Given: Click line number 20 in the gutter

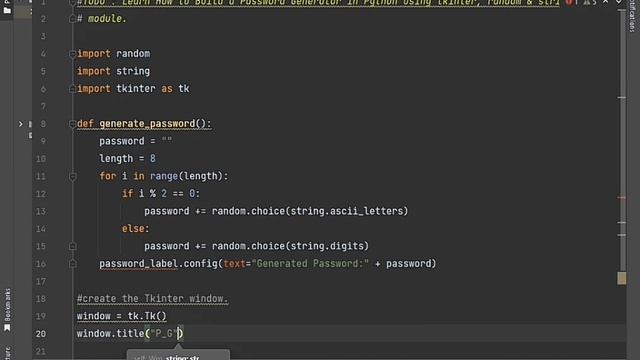Looking at the screenshot, I should pos(41,334).
